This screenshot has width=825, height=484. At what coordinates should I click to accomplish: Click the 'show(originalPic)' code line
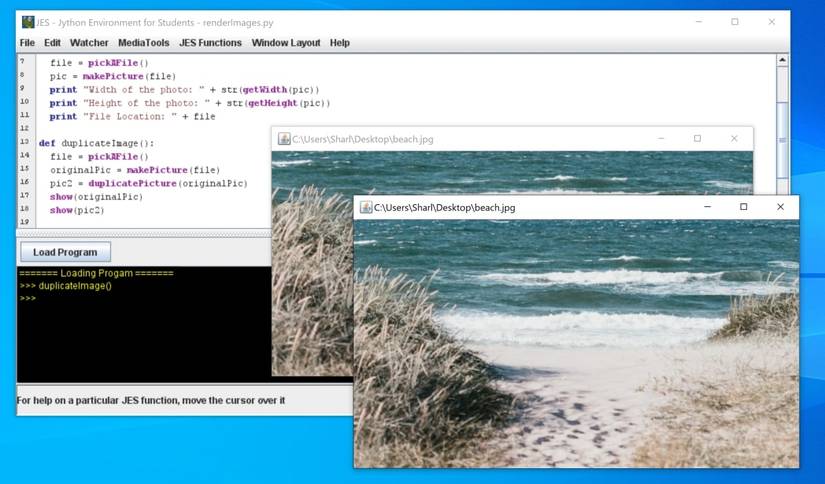(x=96, y=197)
